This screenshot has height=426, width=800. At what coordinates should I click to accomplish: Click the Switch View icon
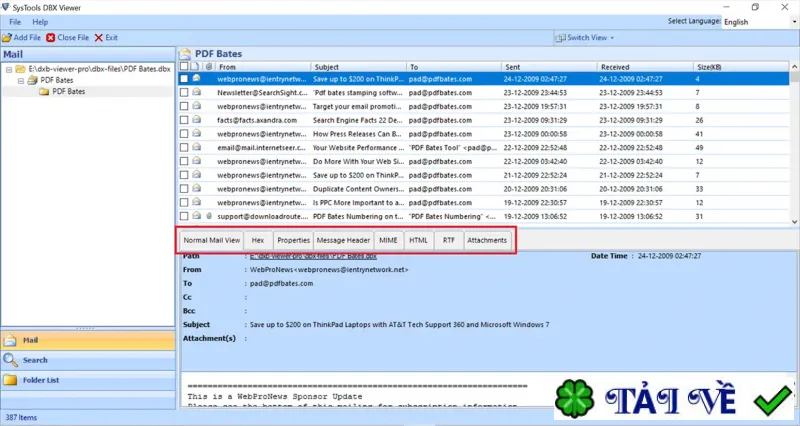560,38
